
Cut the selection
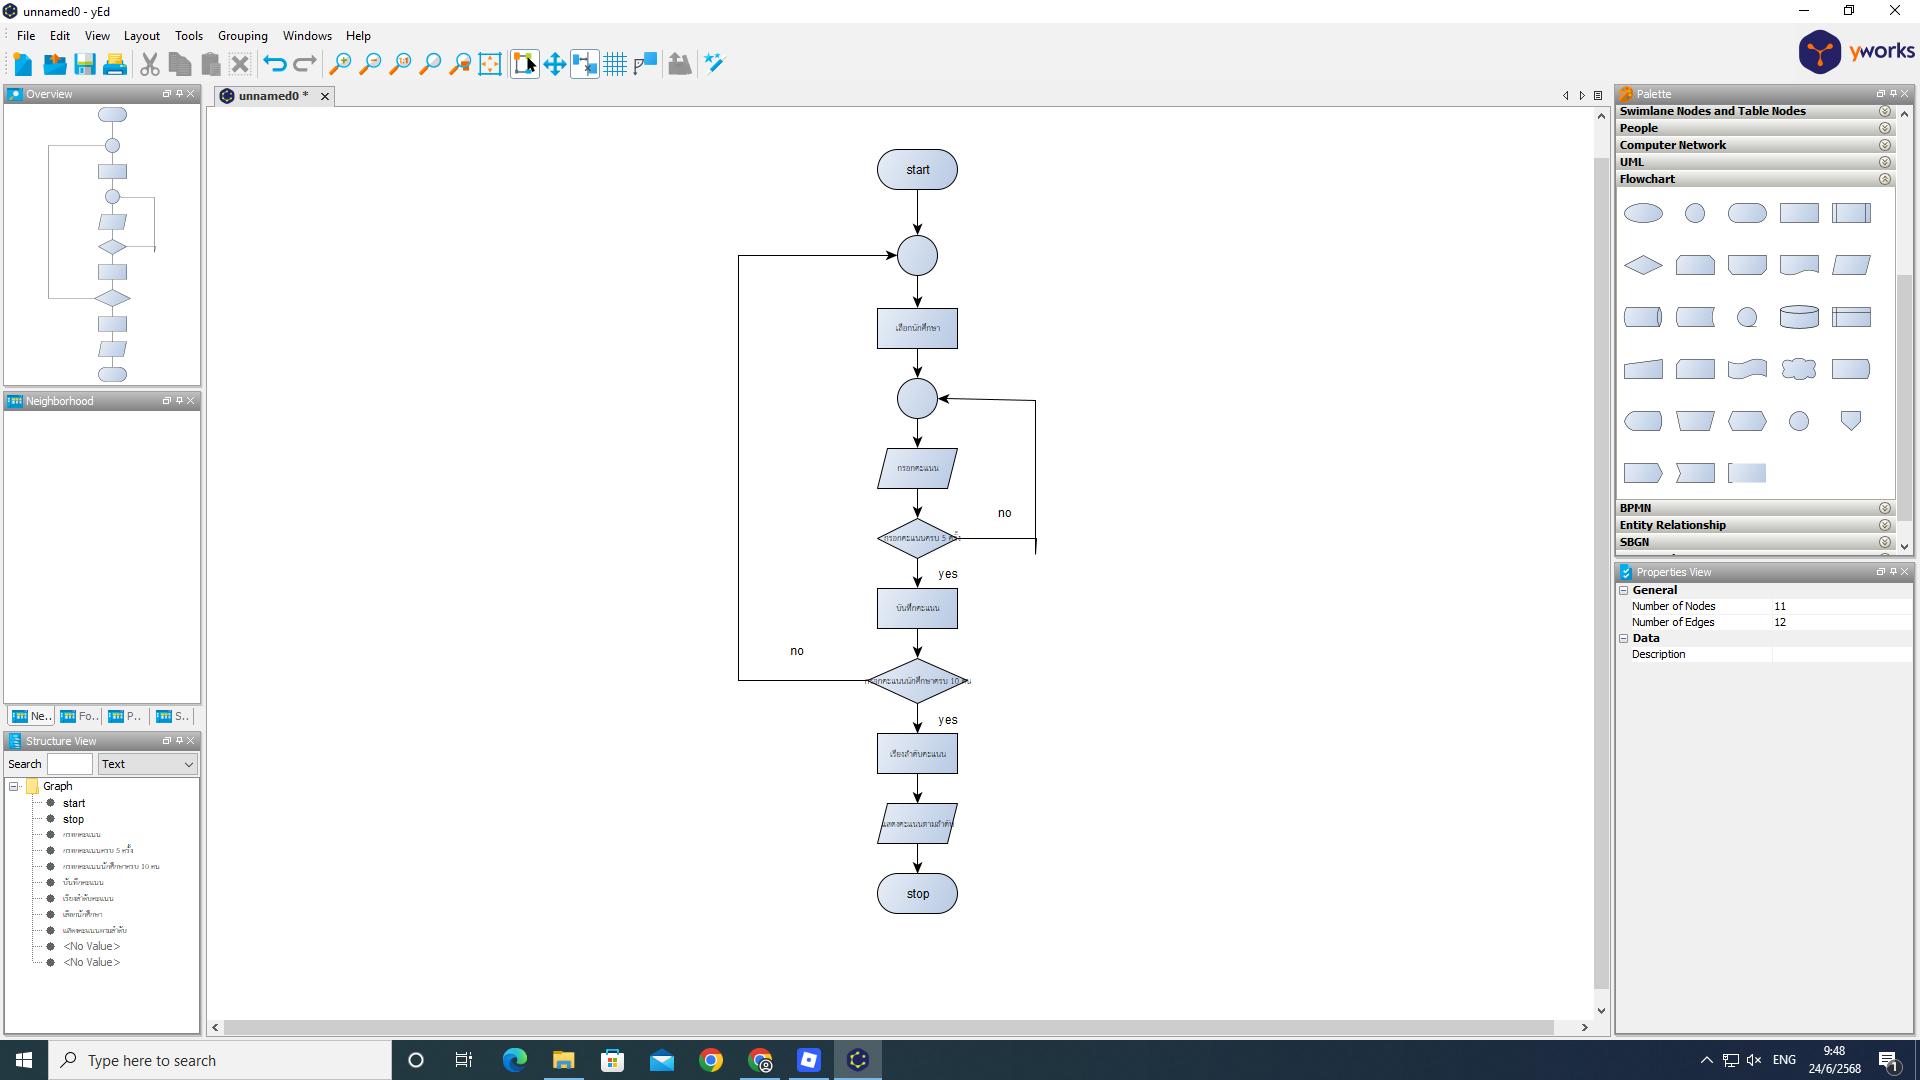coord(150,64)
